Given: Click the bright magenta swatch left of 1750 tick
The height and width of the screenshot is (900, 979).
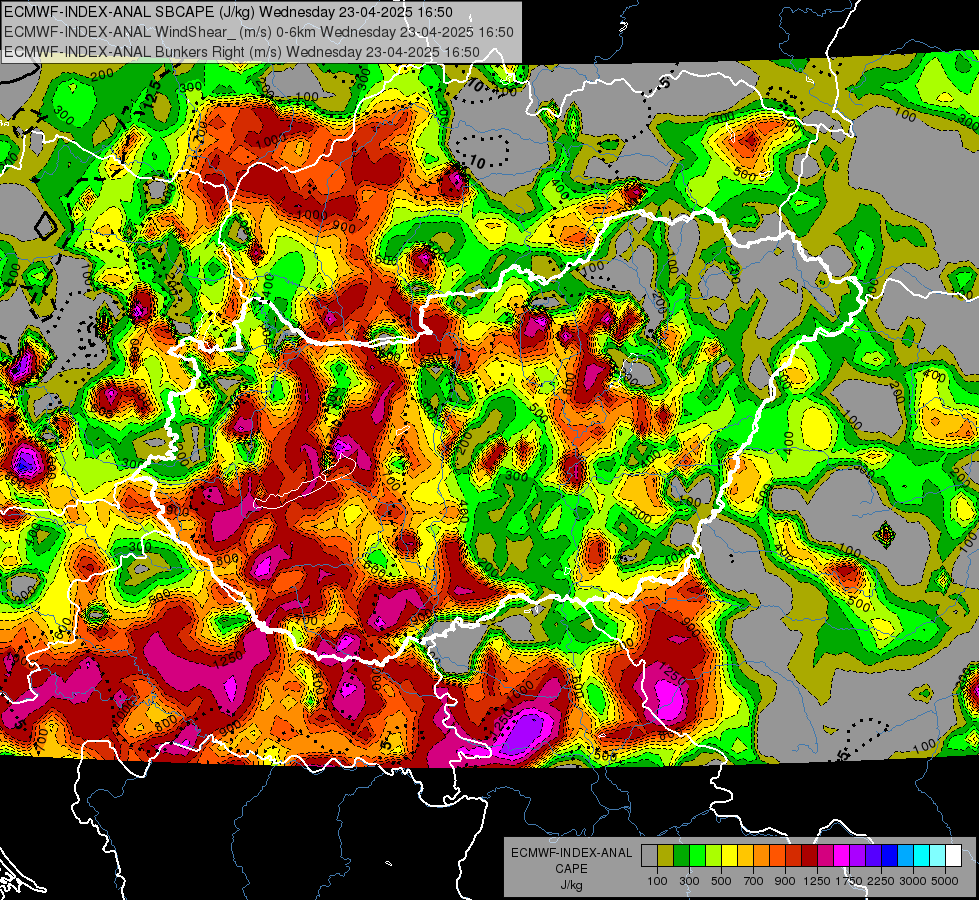Looking at the screenshot, I should click(842, 855).
